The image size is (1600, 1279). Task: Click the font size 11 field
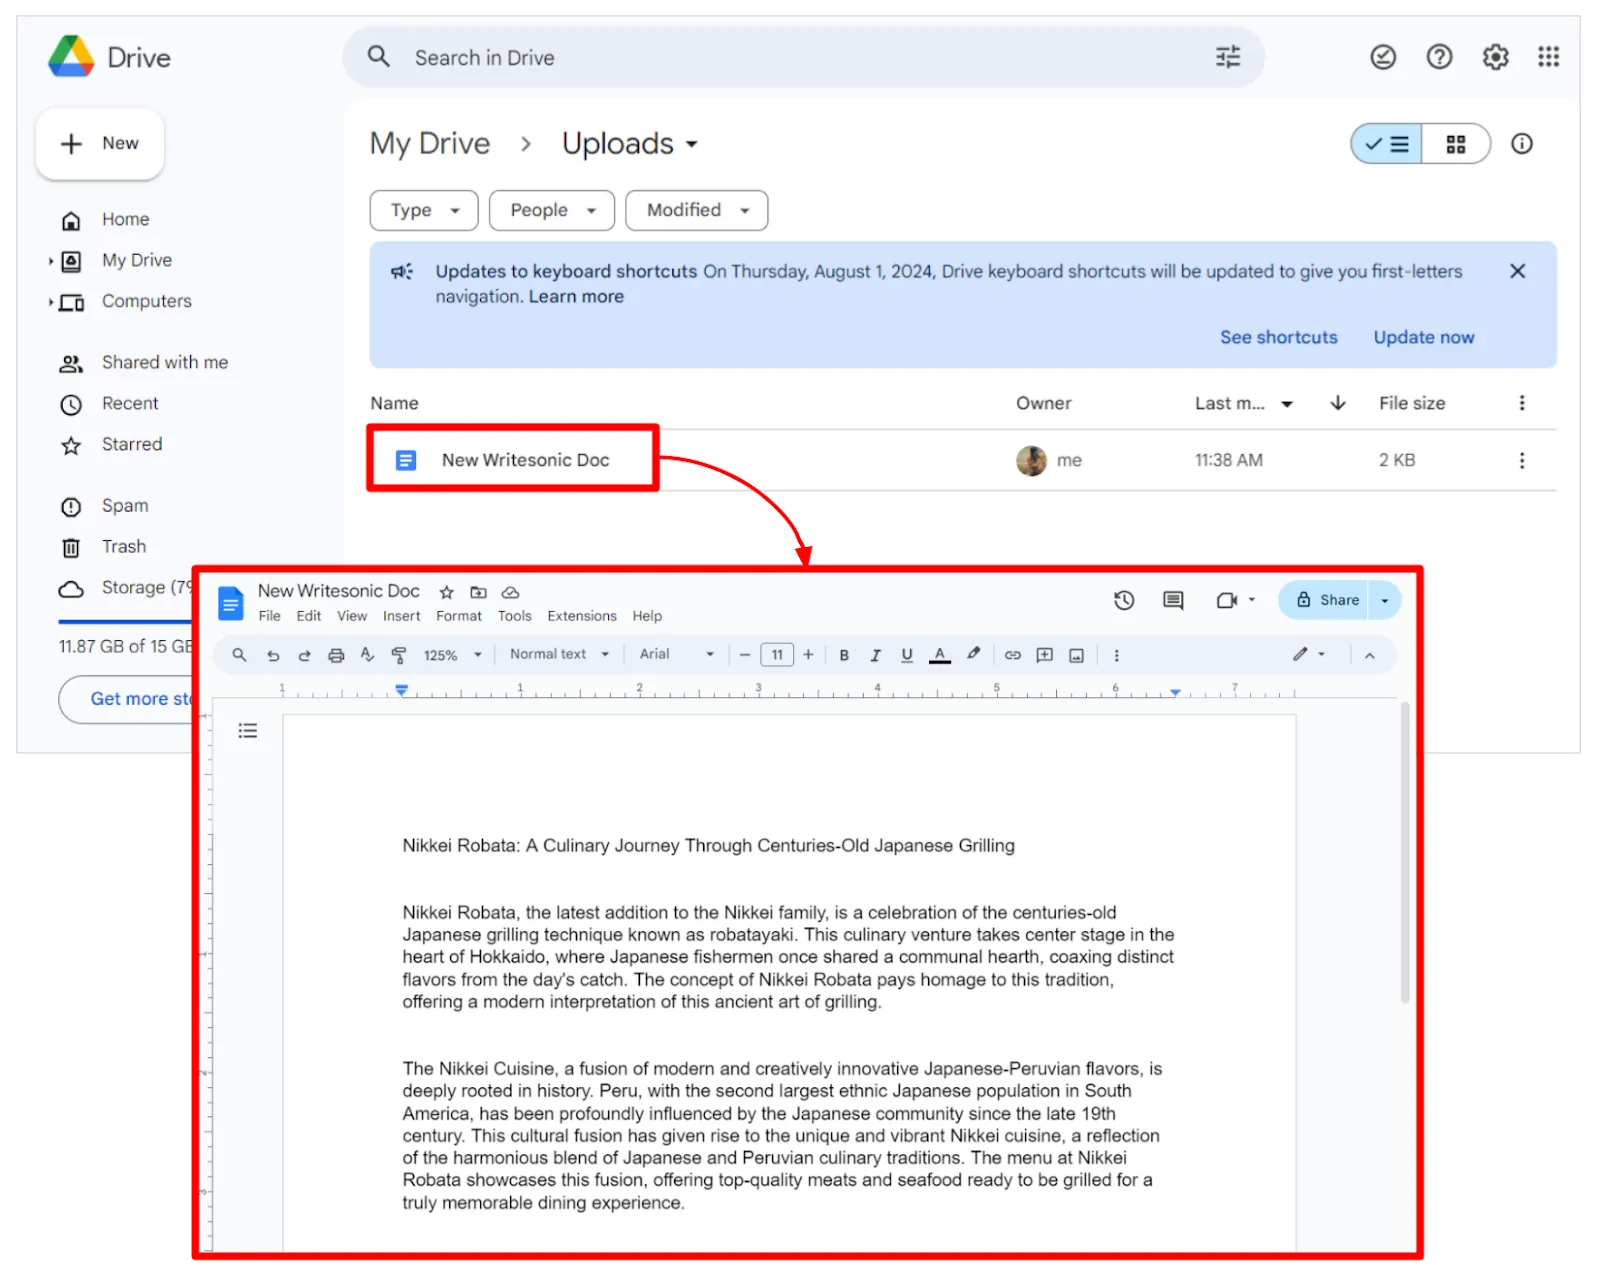click(777, 655)
